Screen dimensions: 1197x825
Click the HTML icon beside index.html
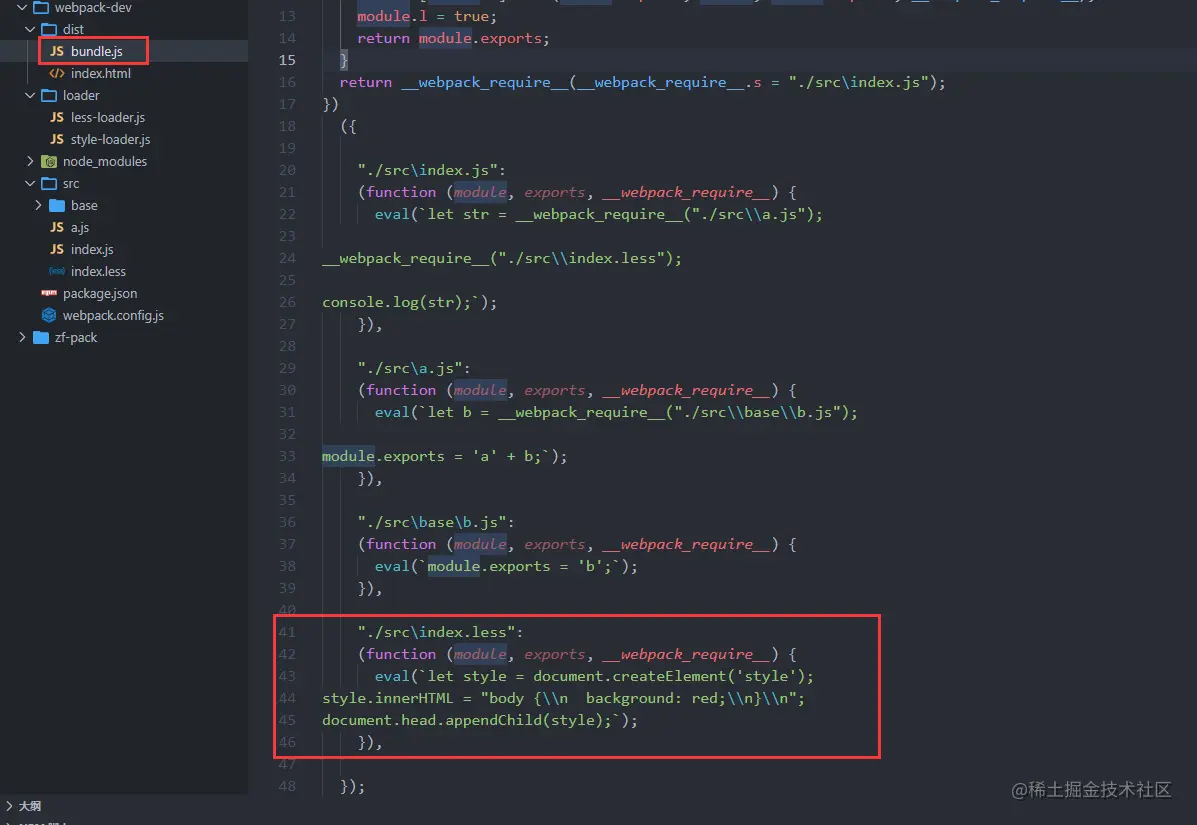coord(56,73)
